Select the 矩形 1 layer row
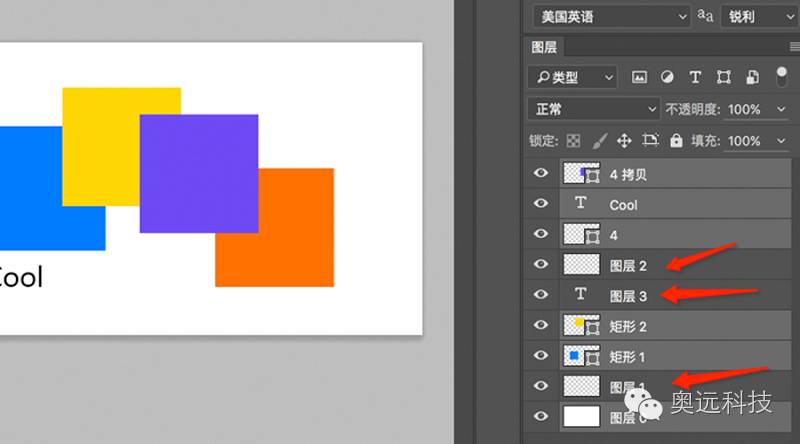Screen dimensions: 800x444 point(674,356)
